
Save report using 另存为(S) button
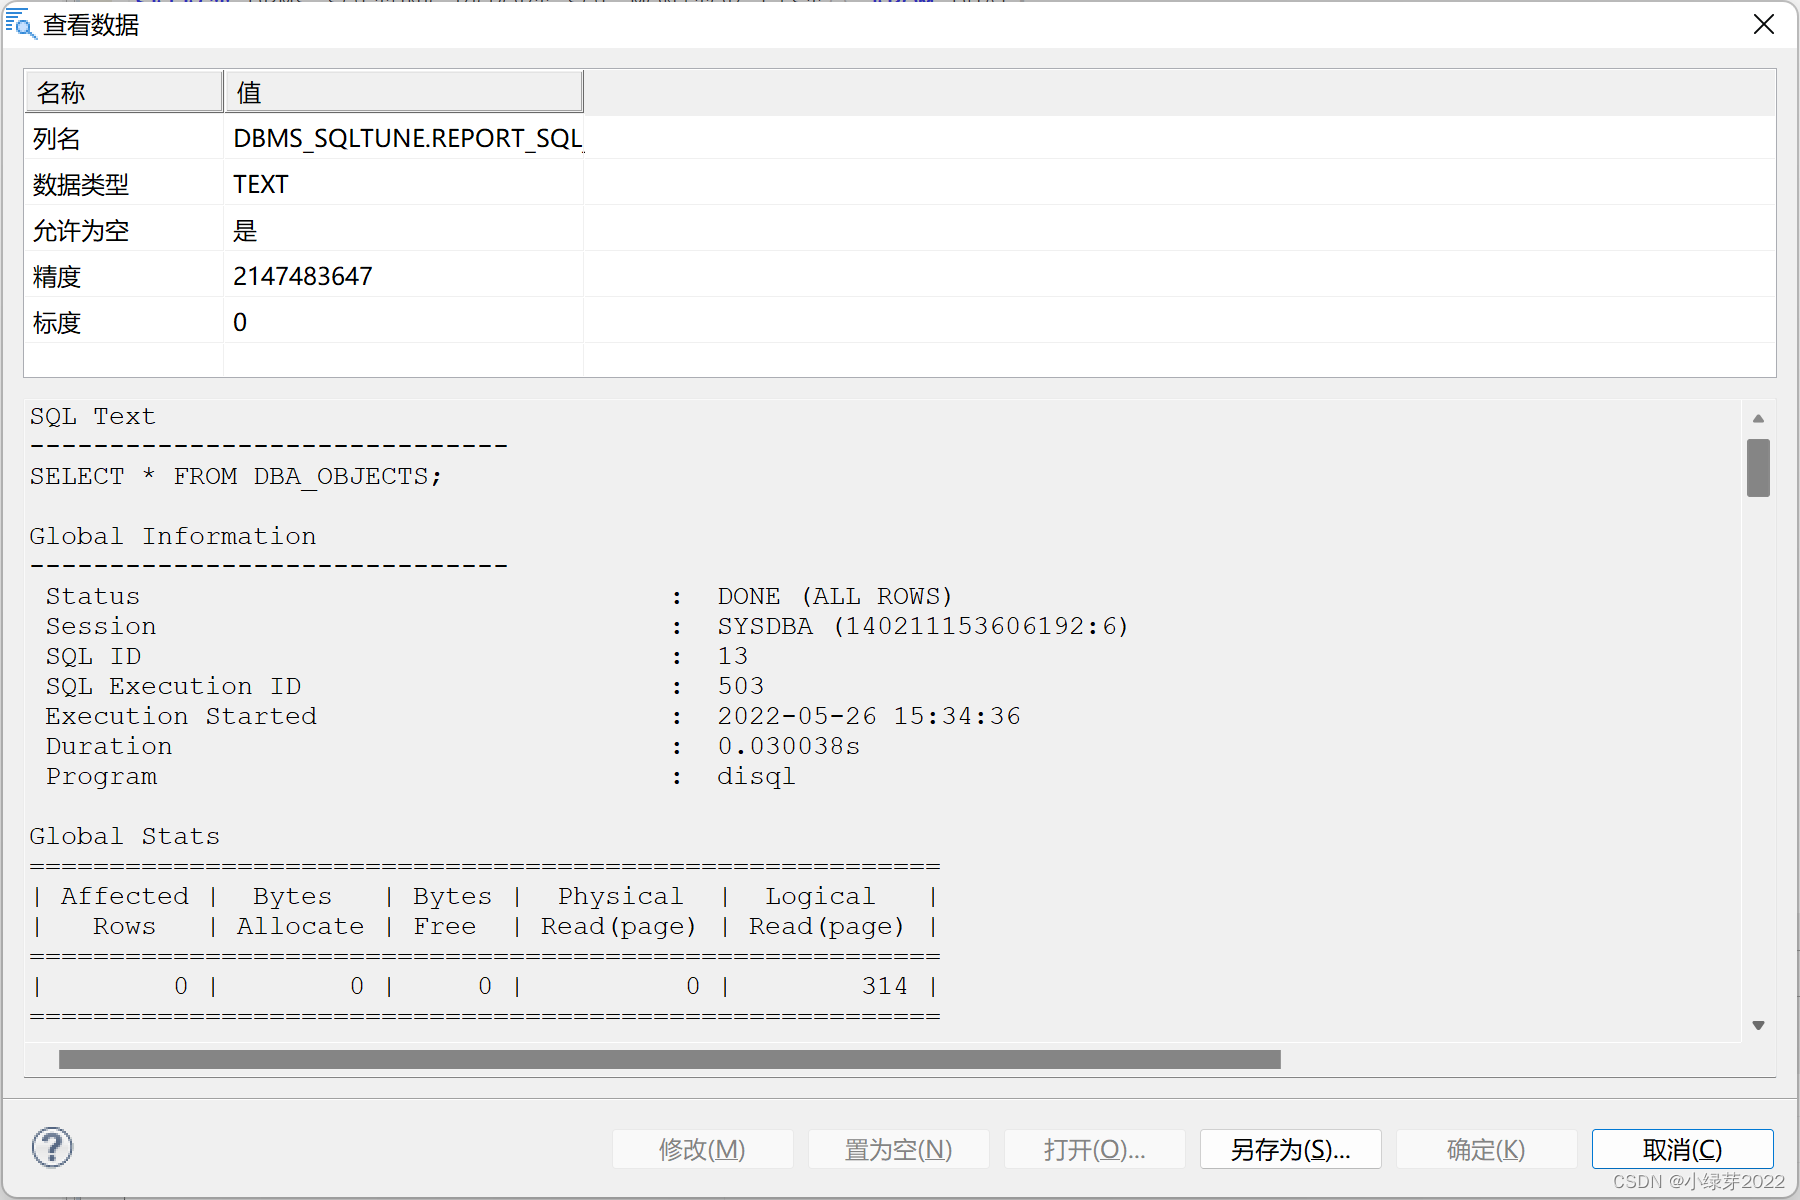[1290, 1149]
